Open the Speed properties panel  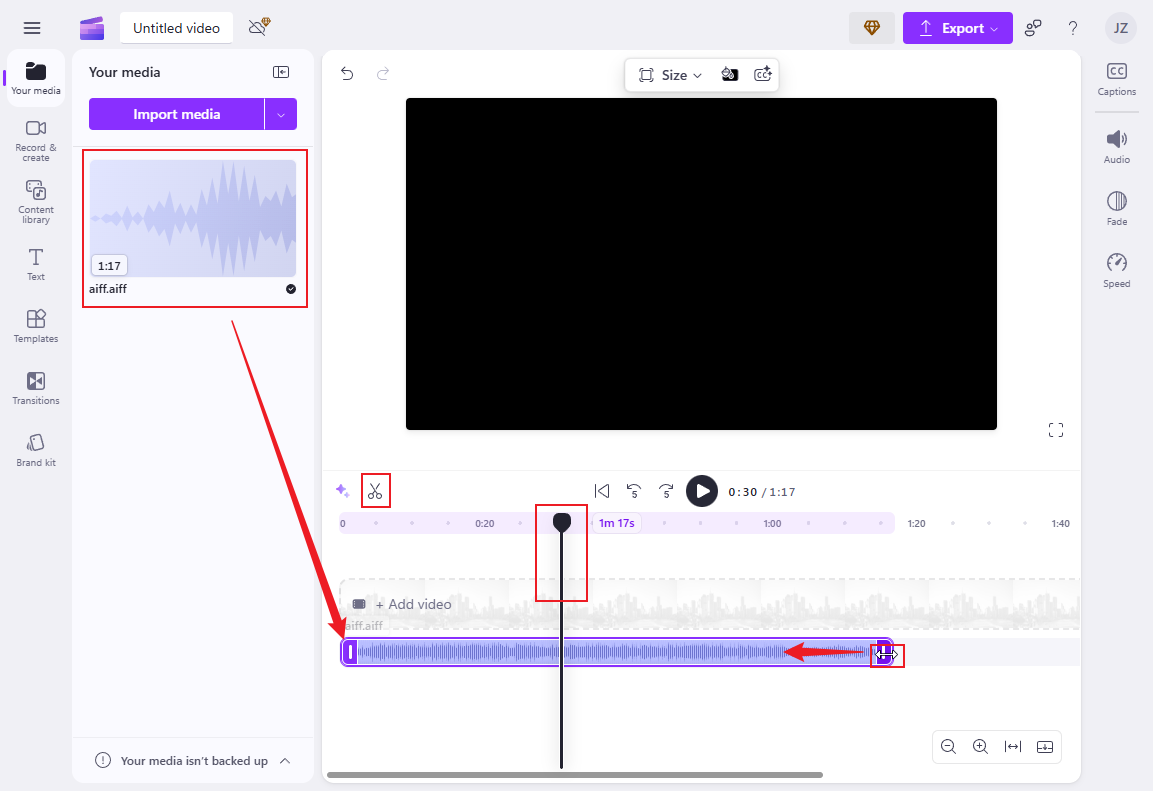(x=1116, y=271)
